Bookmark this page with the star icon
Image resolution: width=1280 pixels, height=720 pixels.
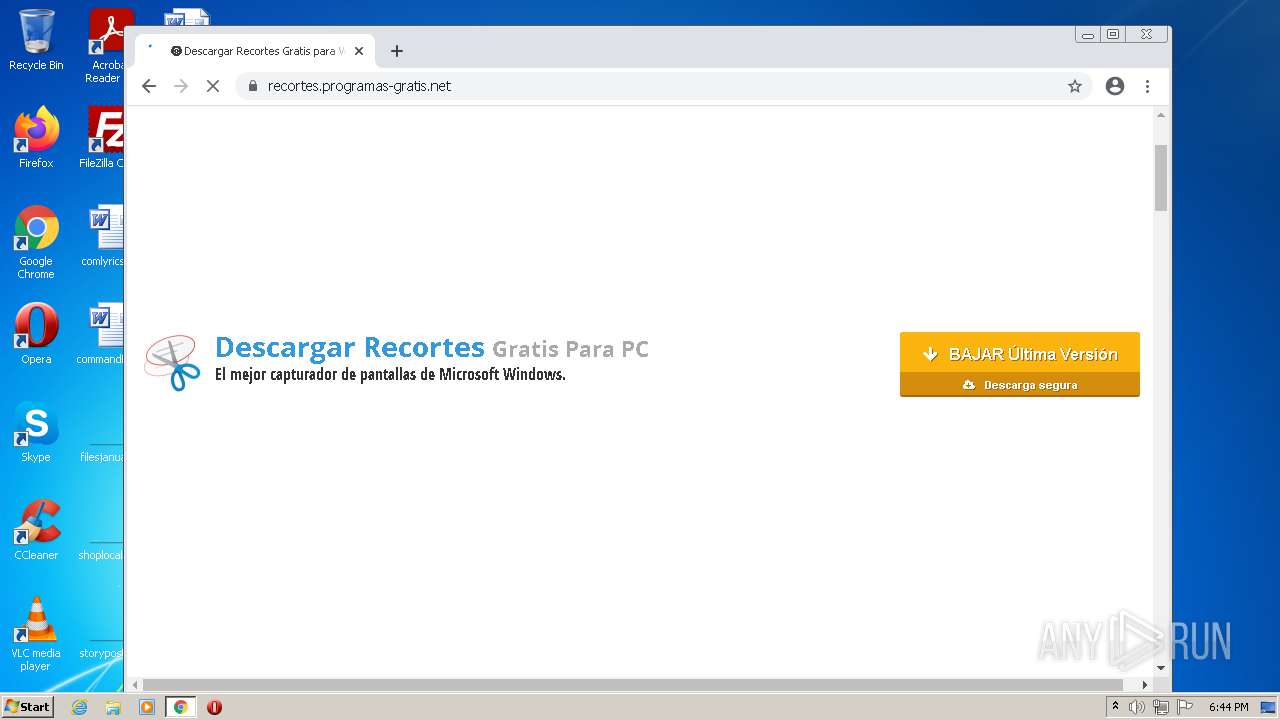click(1075, 86)
